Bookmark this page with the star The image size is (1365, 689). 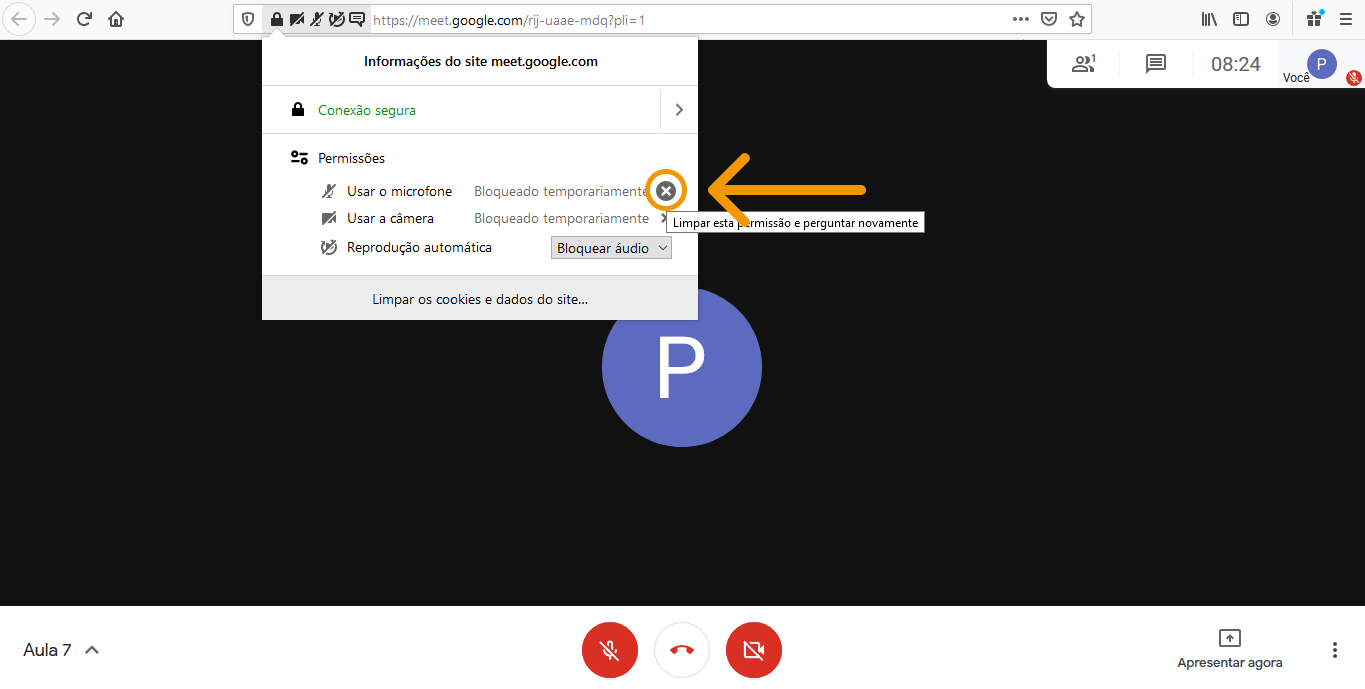point(1077,19)
